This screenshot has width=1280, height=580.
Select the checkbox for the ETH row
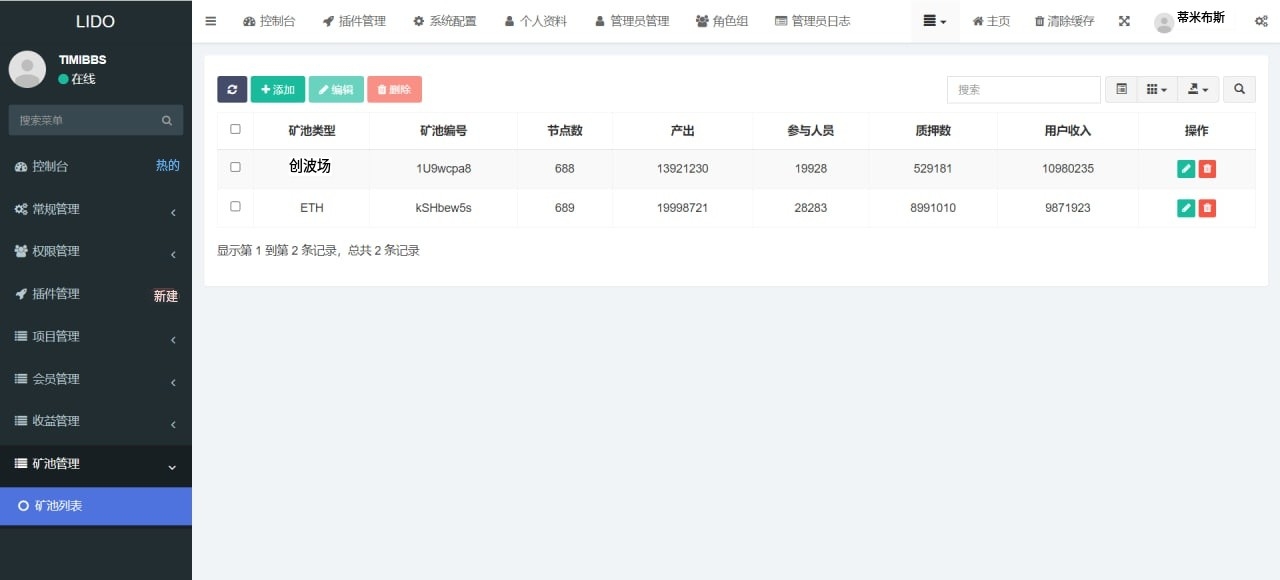point(236,207)
